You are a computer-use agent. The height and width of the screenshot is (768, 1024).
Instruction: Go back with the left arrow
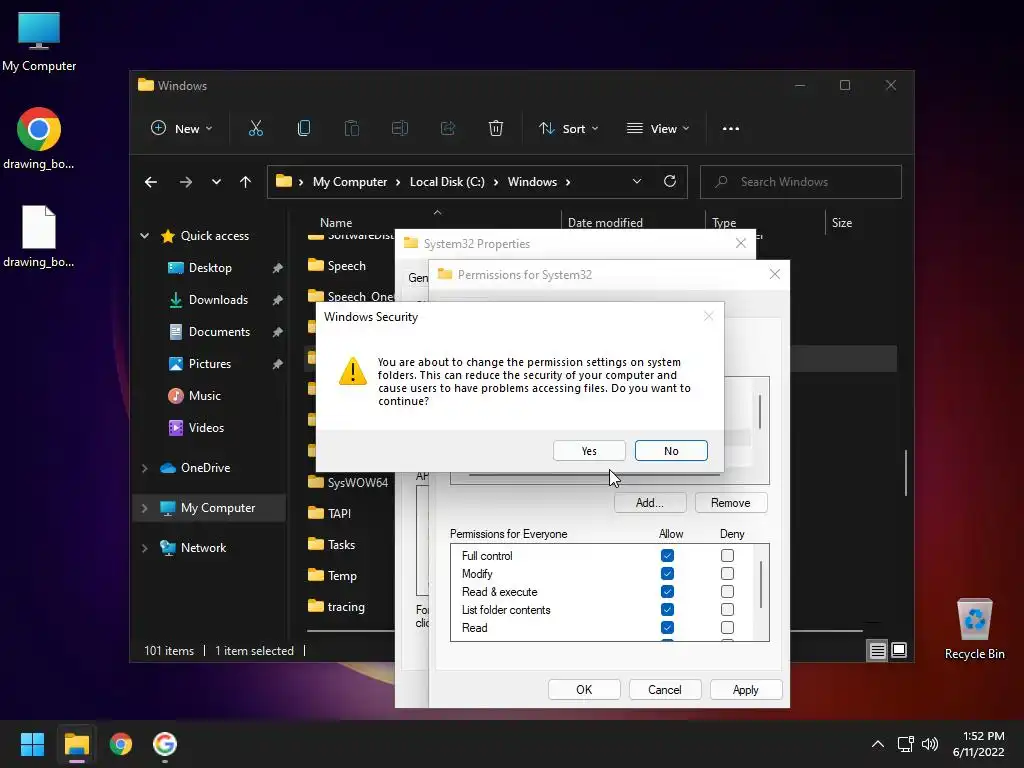pyautogui.click(x=151, y=182)
